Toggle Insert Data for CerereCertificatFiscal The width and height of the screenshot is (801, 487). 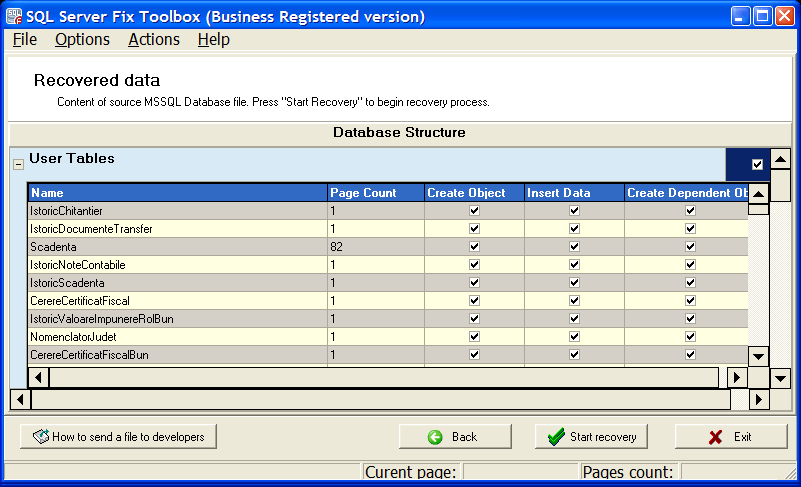[x=574, y=300]
